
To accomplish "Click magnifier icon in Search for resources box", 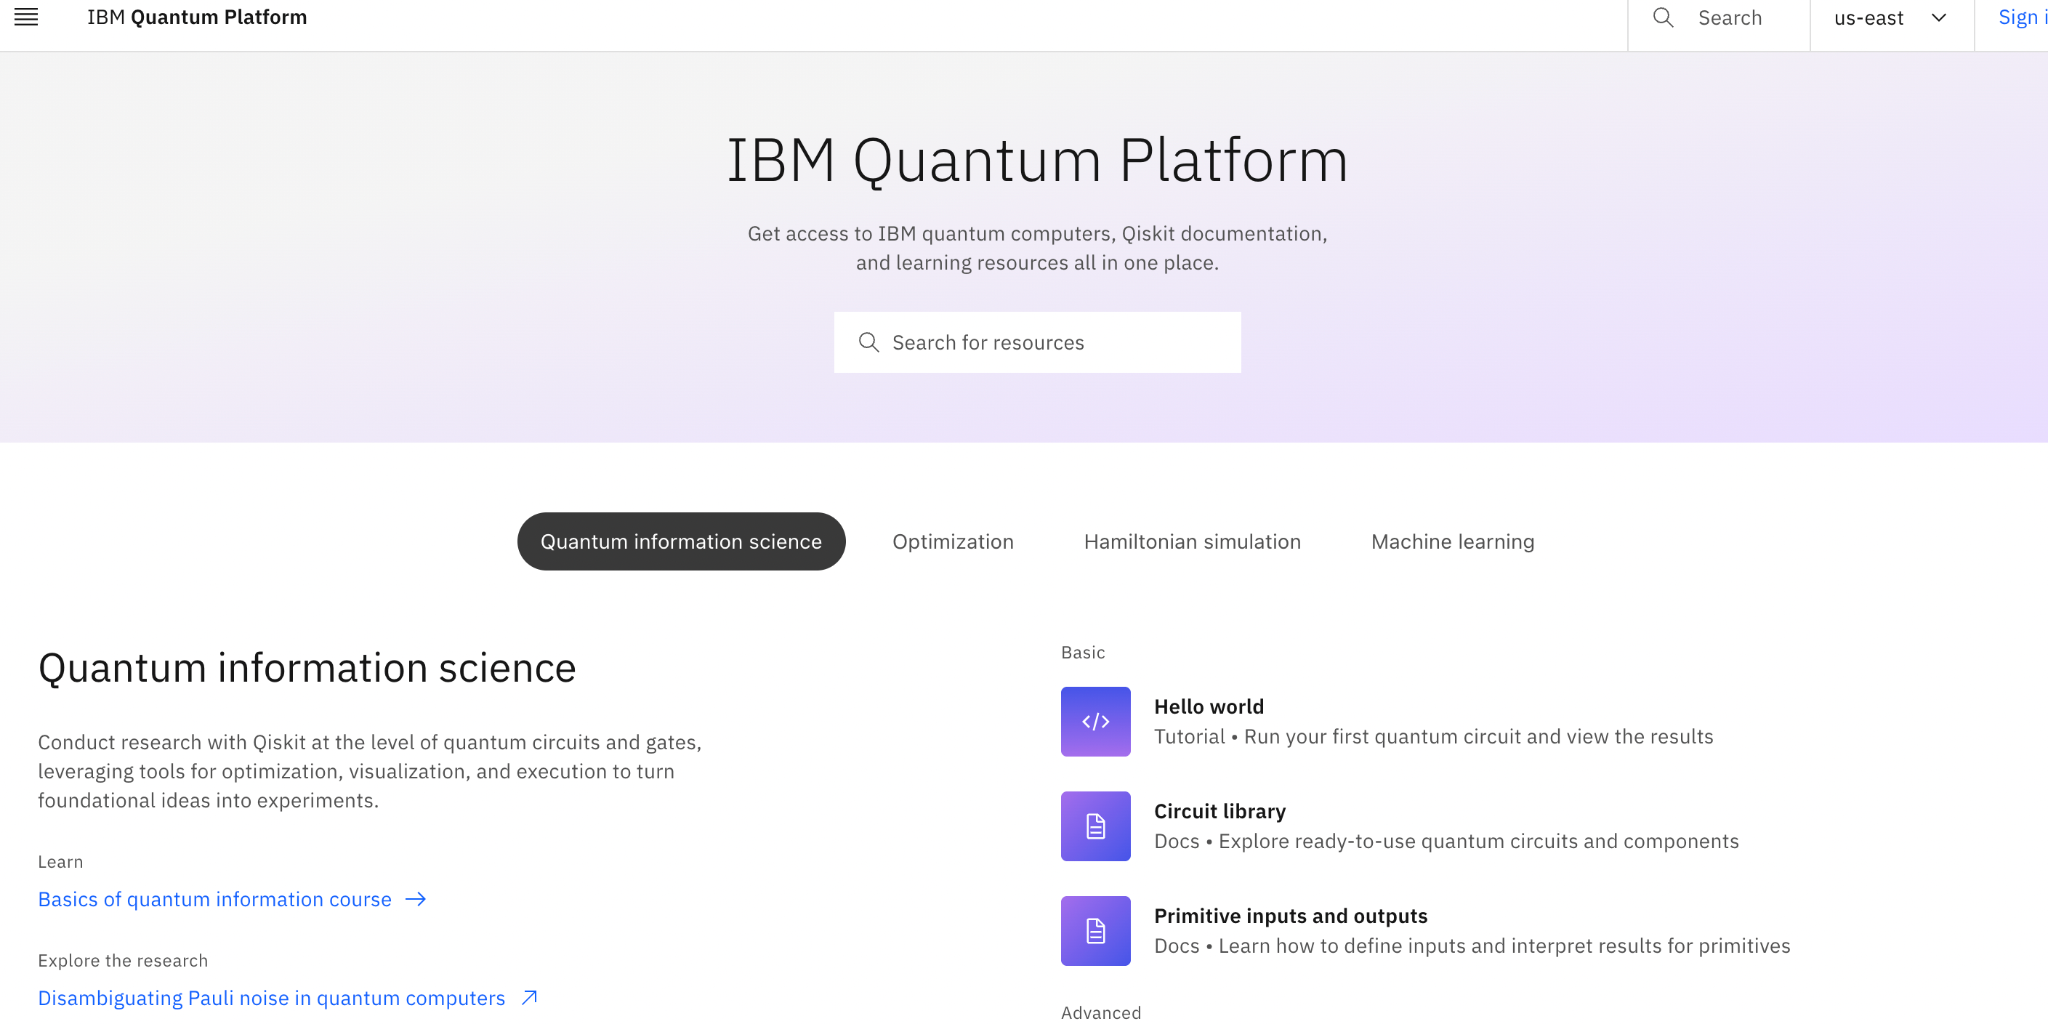I will (869, 342).
